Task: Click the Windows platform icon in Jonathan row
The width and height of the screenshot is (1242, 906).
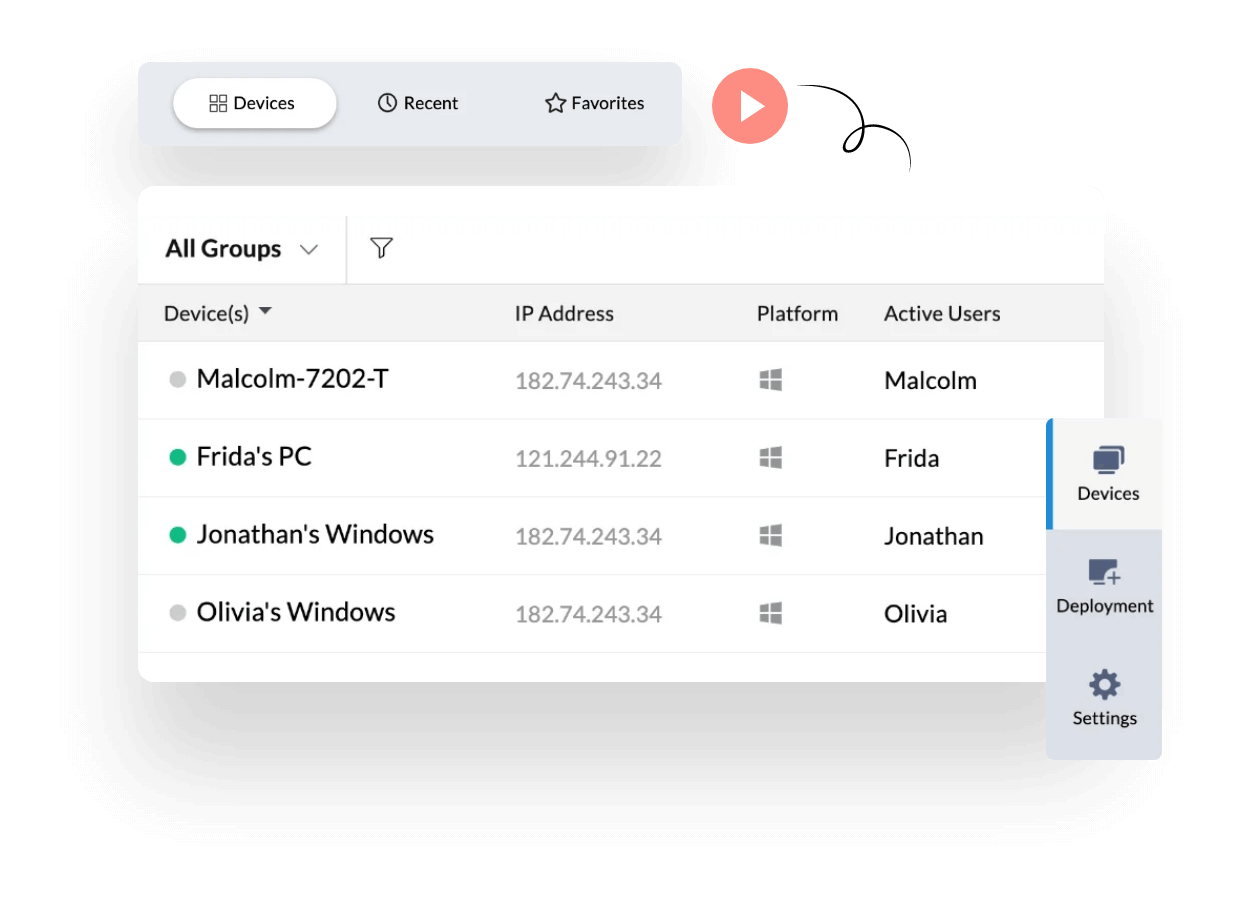Action: point(770,536)
